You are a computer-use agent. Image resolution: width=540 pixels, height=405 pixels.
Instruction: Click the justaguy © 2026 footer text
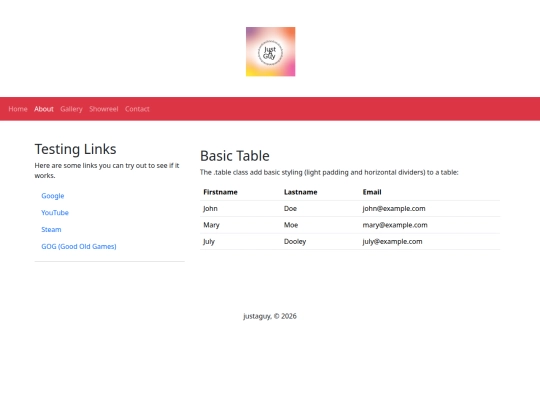[x=270, y=316]
